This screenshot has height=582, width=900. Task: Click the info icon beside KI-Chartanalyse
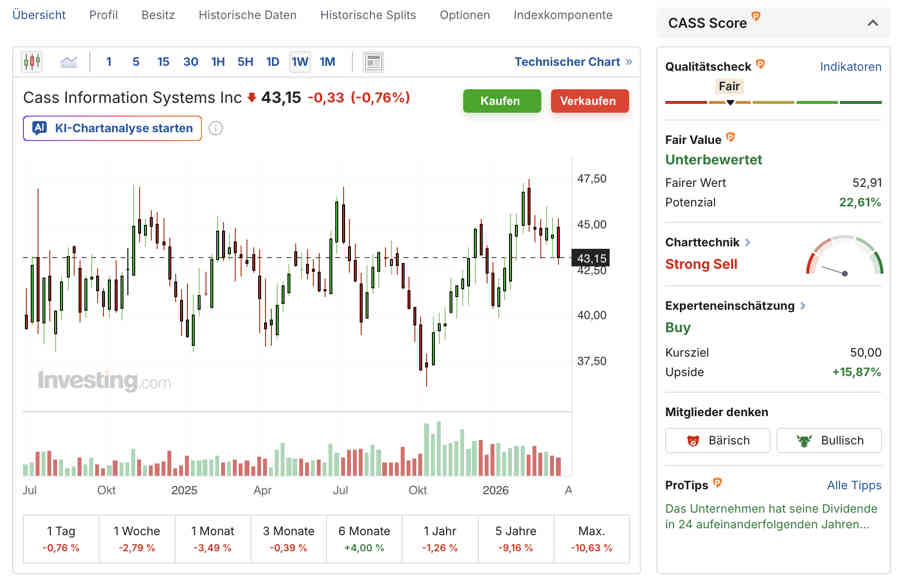[216, 128]
